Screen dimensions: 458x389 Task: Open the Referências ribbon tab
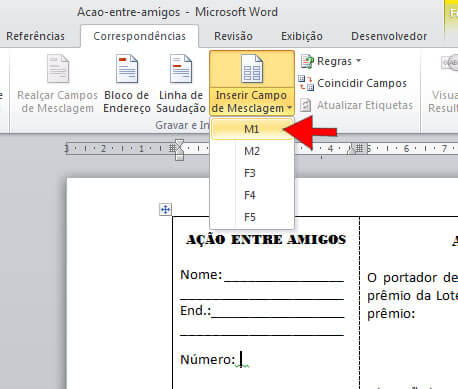tap(35, 36)
